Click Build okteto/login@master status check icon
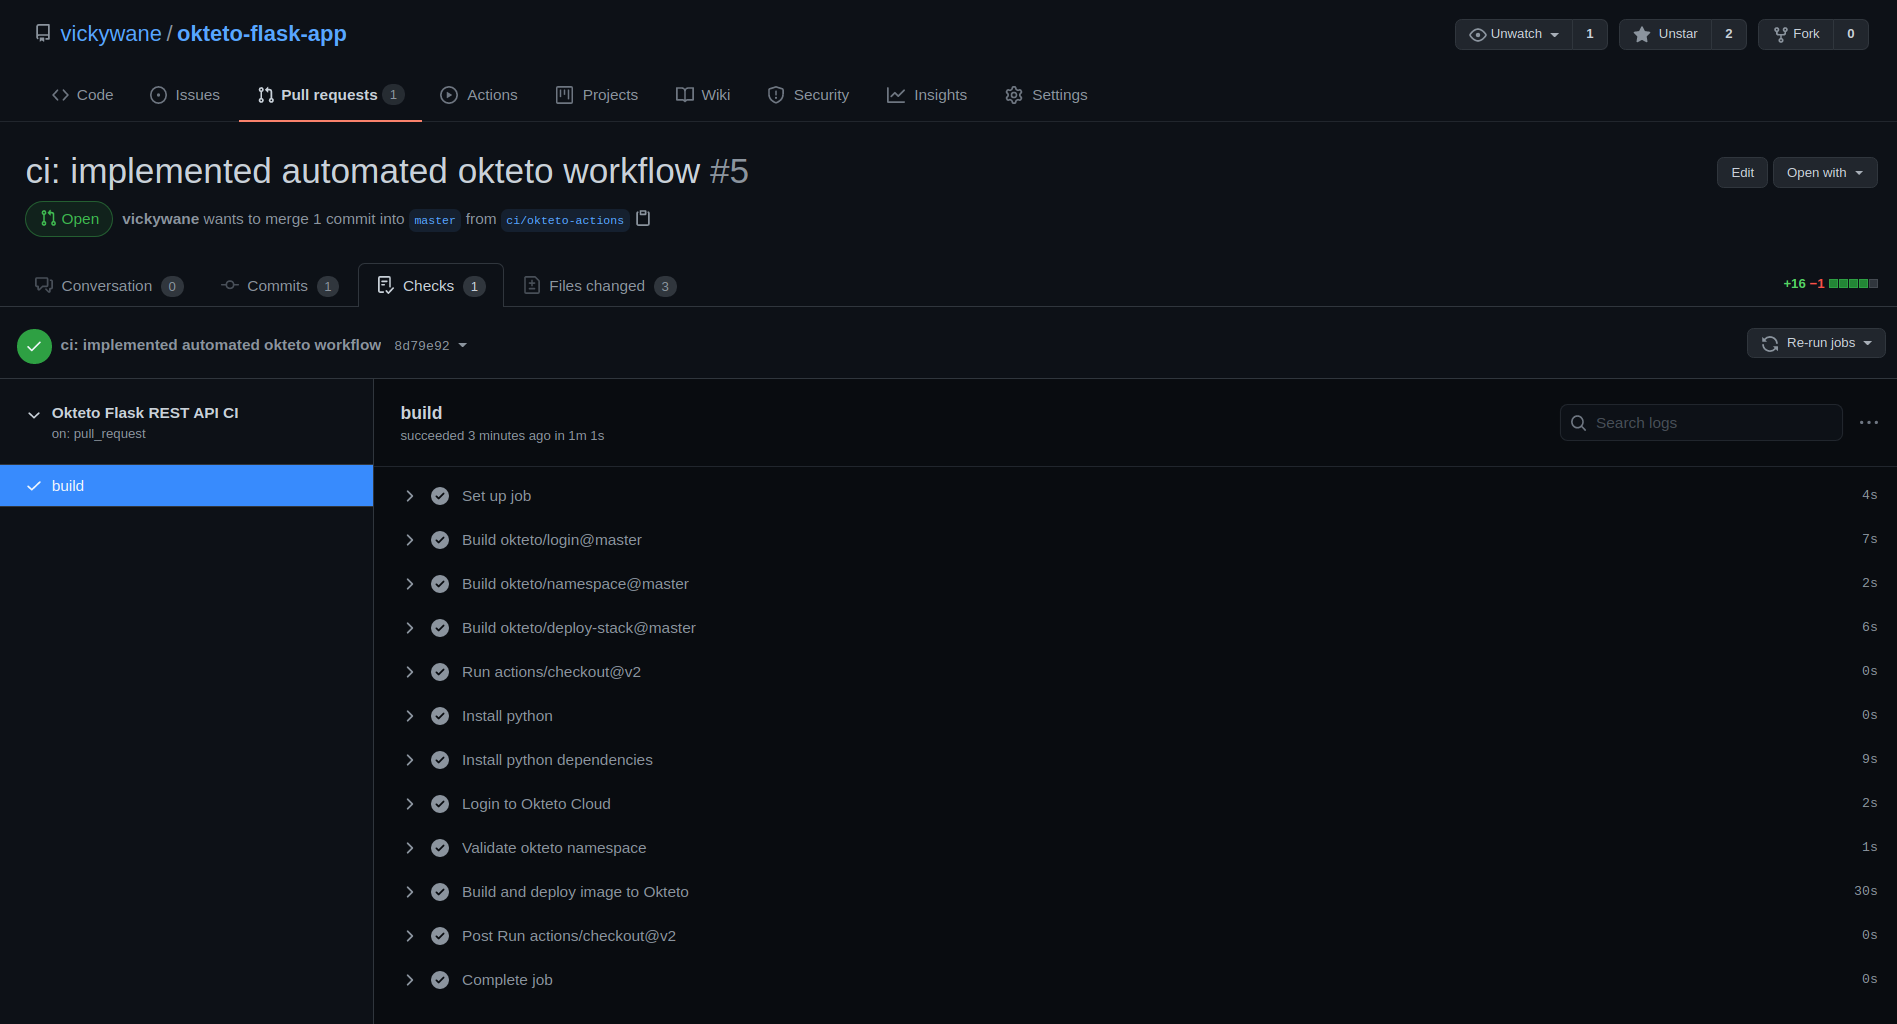 pos(440,540)
